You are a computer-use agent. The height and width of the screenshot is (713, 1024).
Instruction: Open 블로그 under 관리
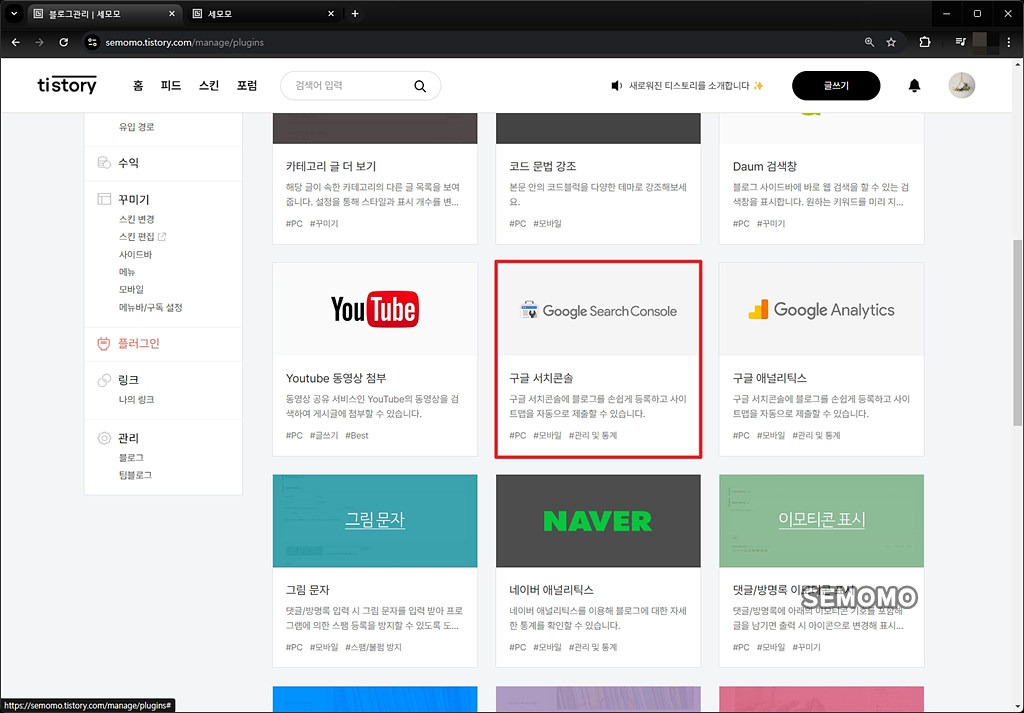pos(131,458)
